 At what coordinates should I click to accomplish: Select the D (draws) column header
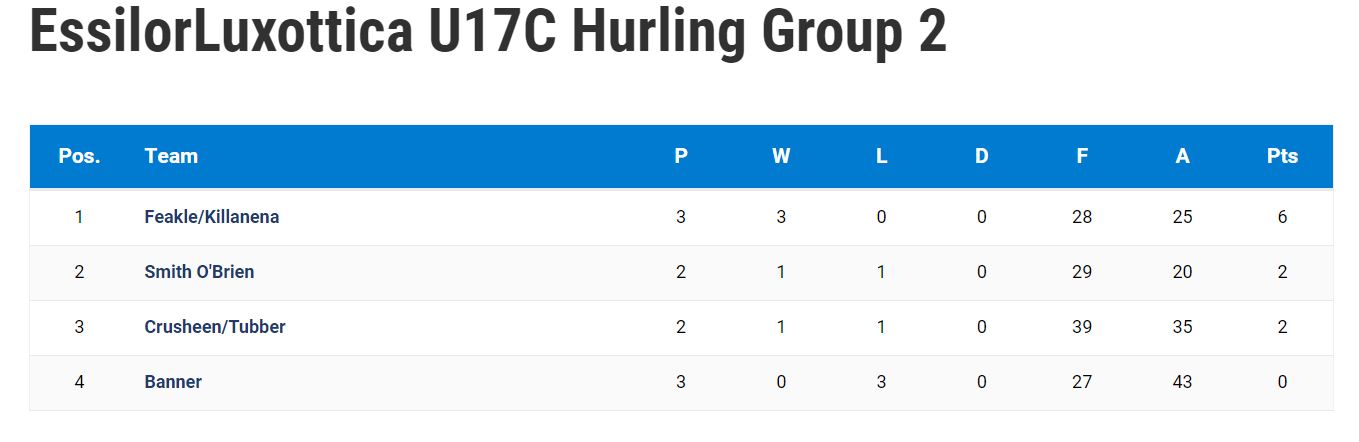click(x=982, y=156)
